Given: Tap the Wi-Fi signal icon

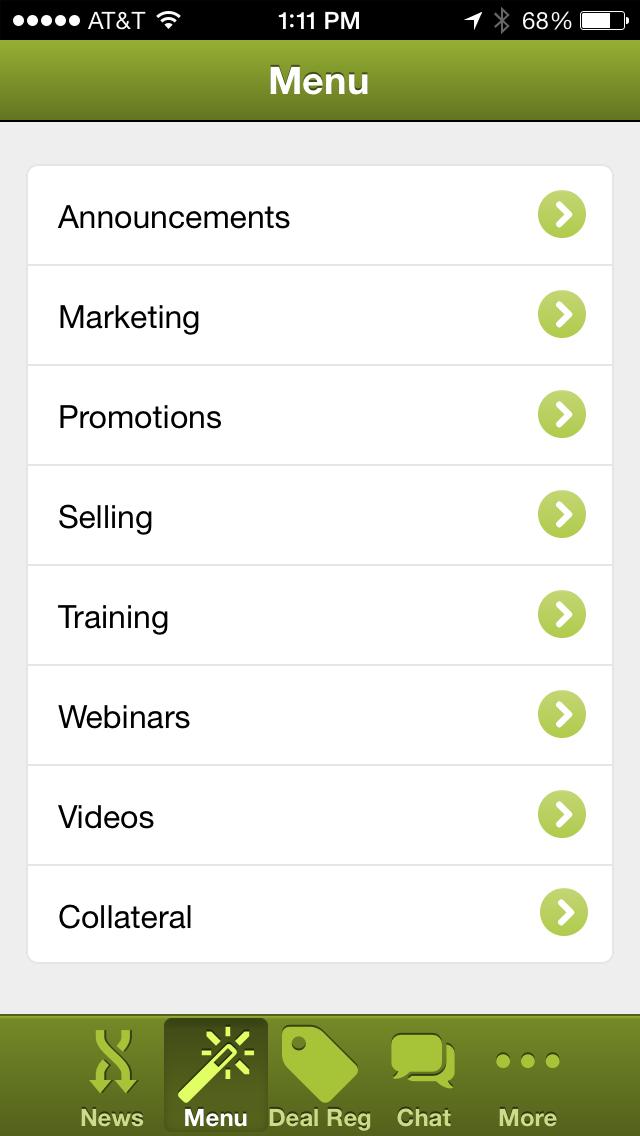Looking at the screenshot, I should coord(168,20).
